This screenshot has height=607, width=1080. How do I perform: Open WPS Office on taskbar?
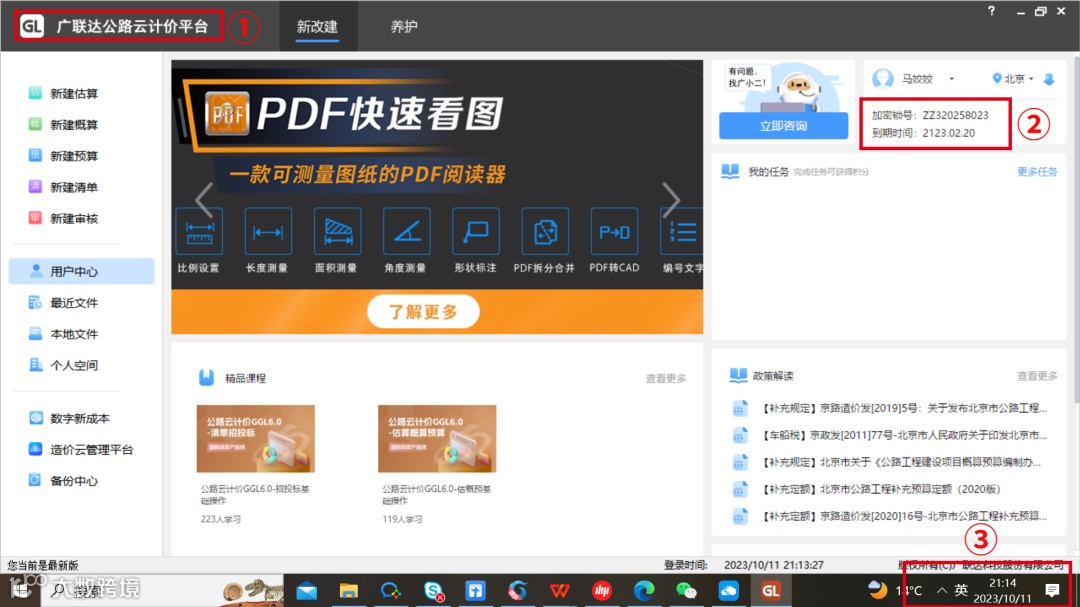(559, 590)
